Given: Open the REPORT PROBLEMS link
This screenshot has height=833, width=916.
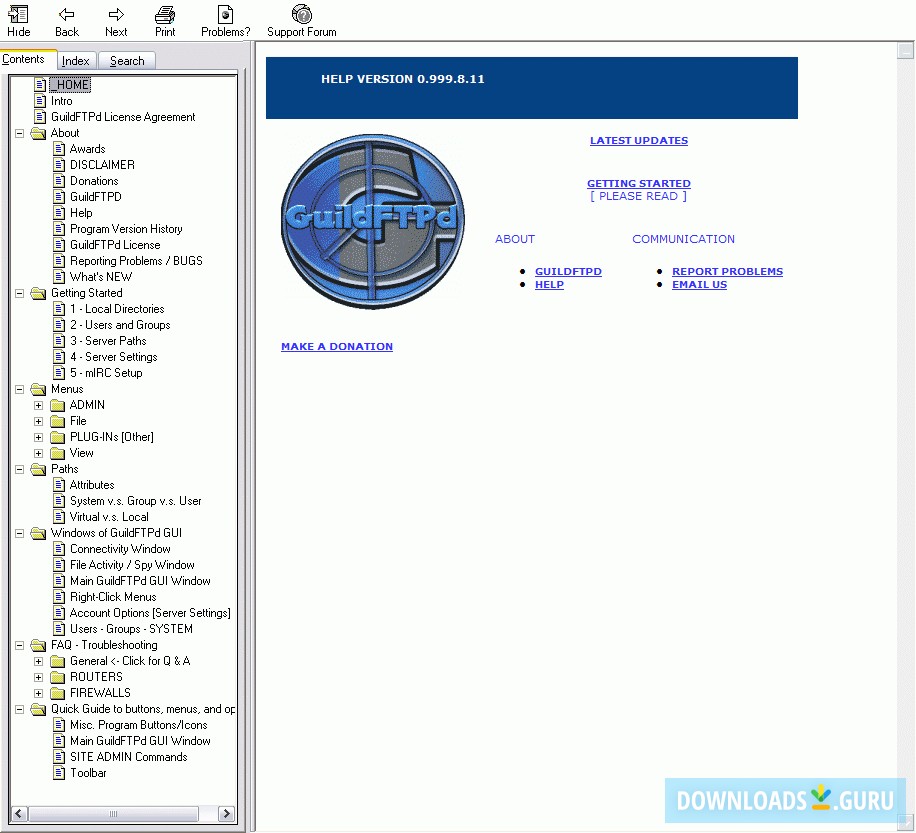Looking at the screenshot, I should [727, 272].
